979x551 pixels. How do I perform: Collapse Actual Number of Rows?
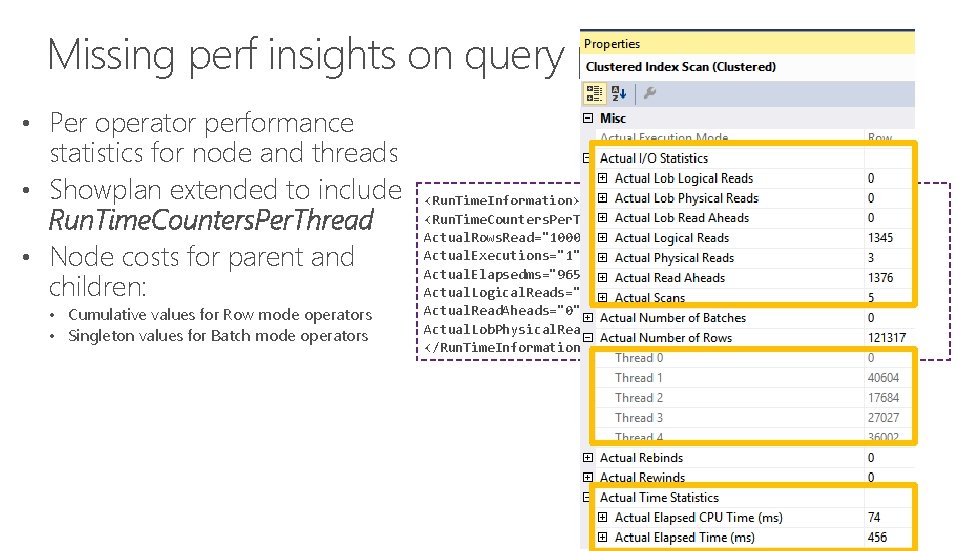587,338
